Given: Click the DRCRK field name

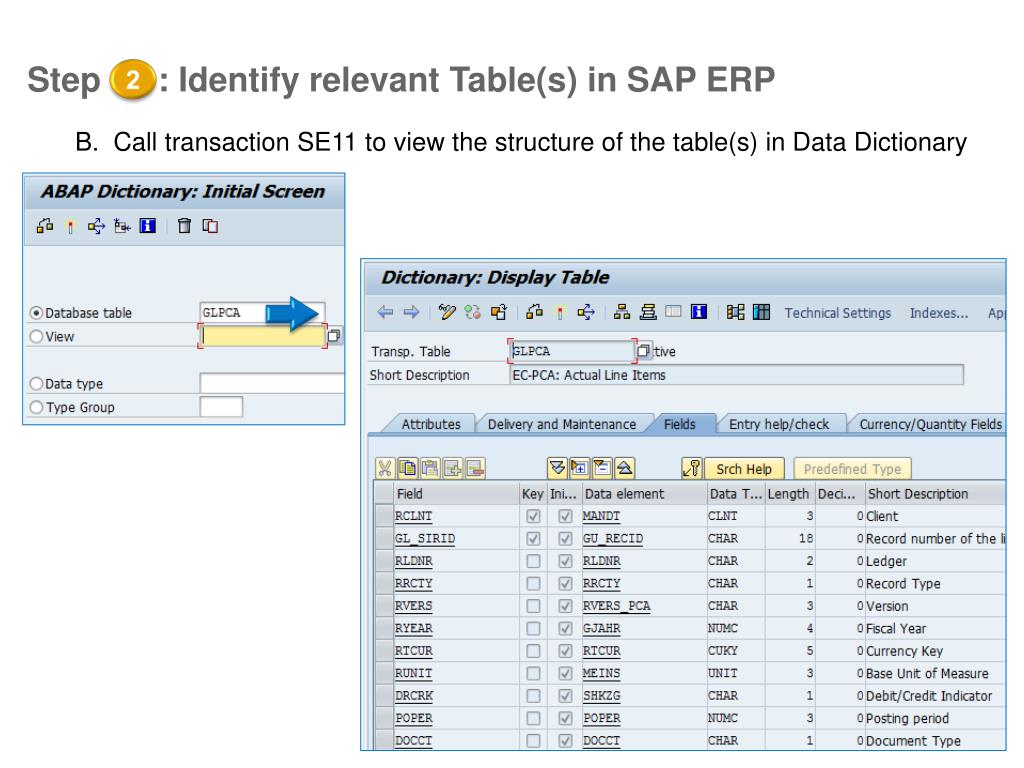Looking at the screenshot, I should pyautogui.click(x=414, y=696).
